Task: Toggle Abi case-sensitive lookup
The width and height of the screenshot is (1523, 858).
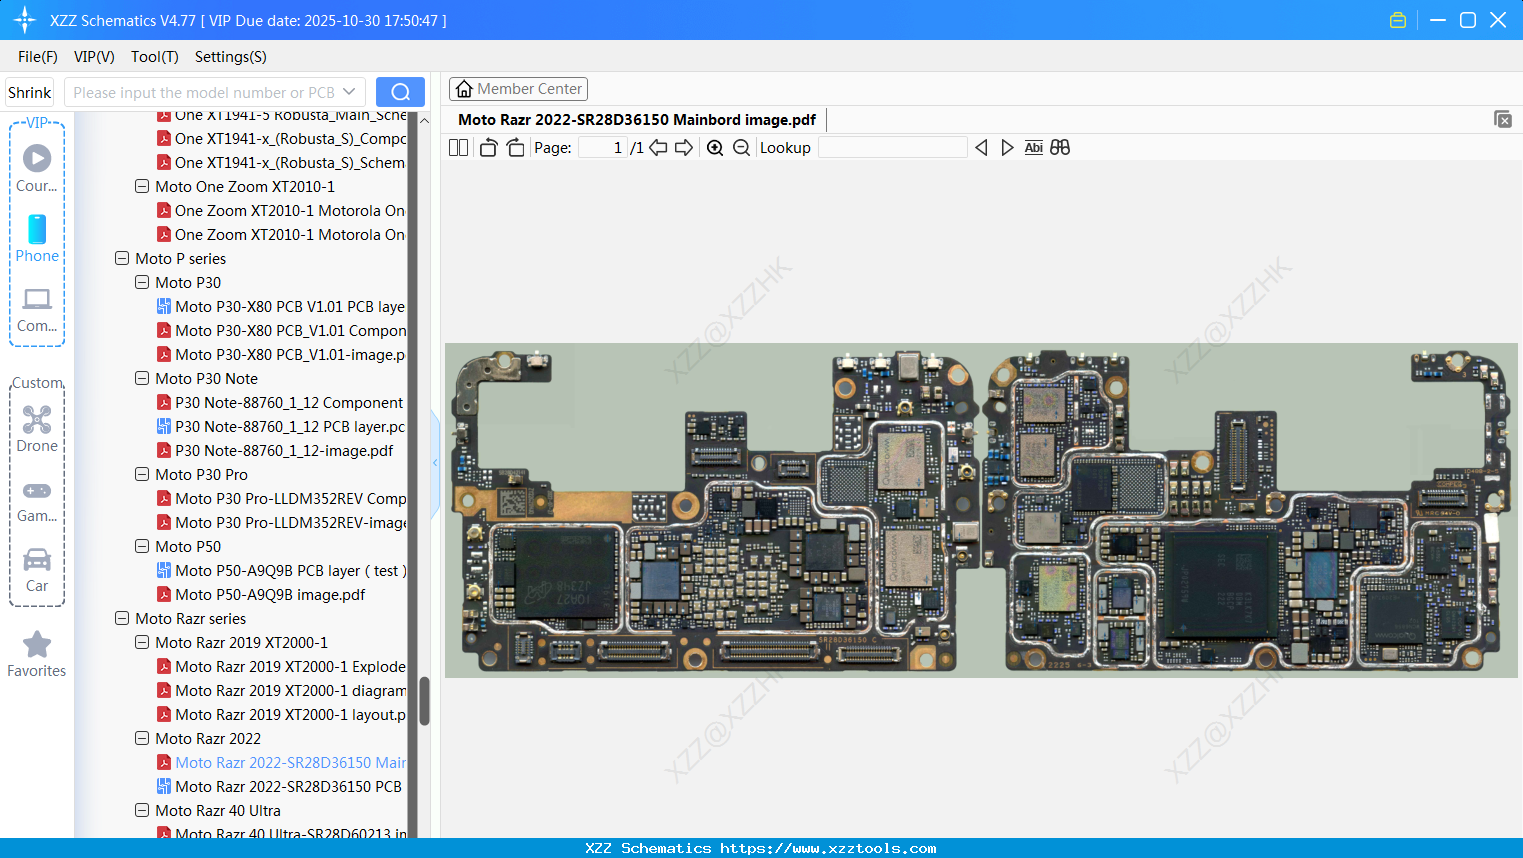Action: (x=1033, y=147)
